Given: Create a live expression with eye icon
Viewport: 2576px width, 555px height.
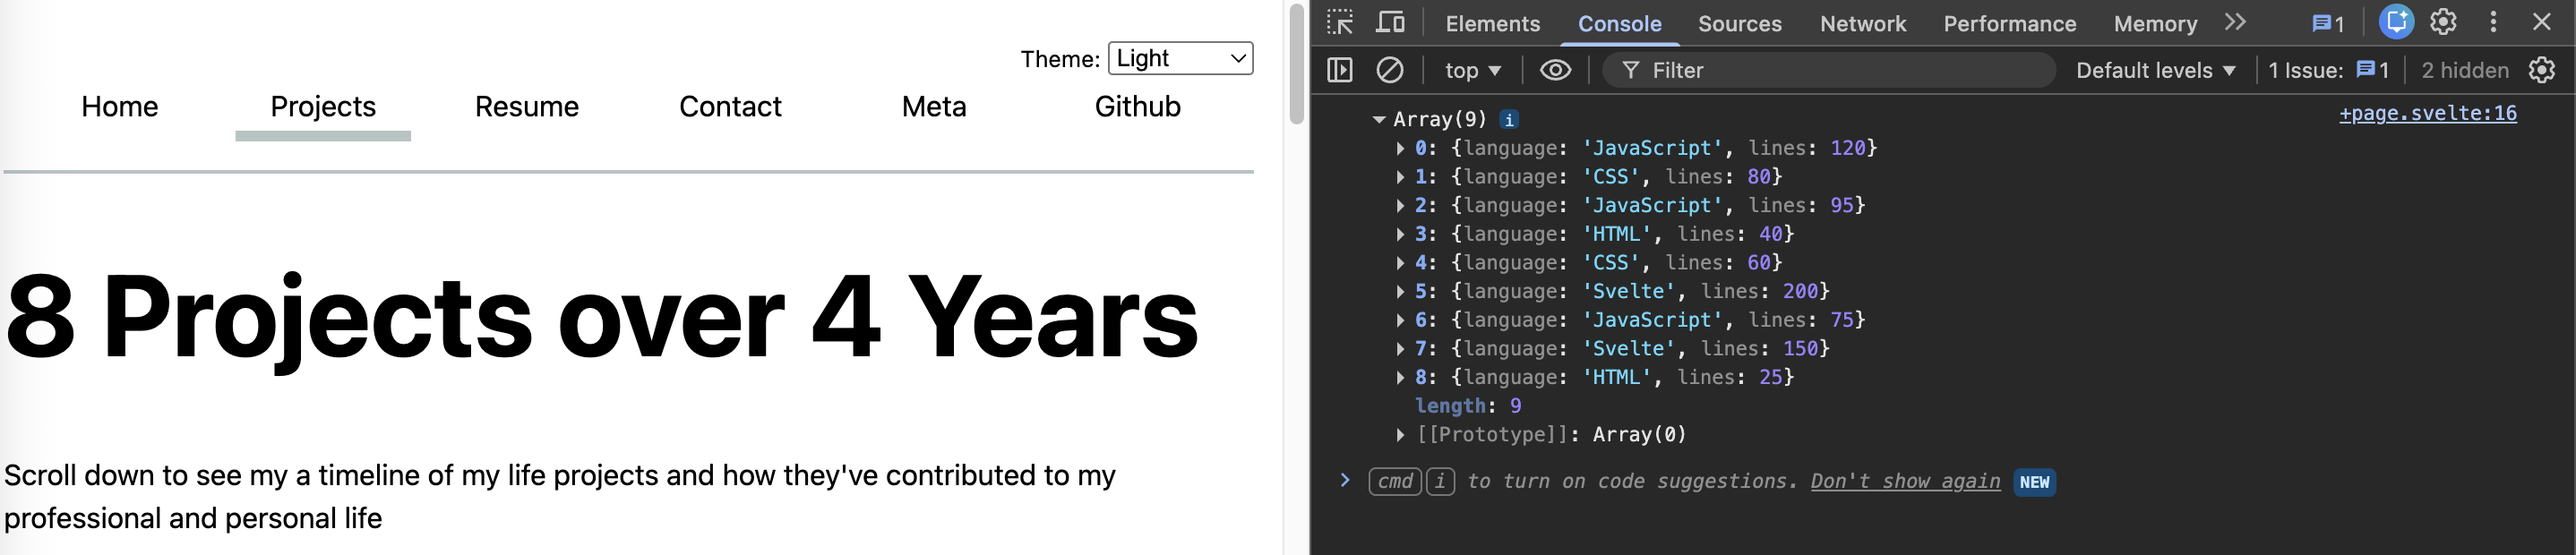Looking at the screenshot, I should point(1555,70).
